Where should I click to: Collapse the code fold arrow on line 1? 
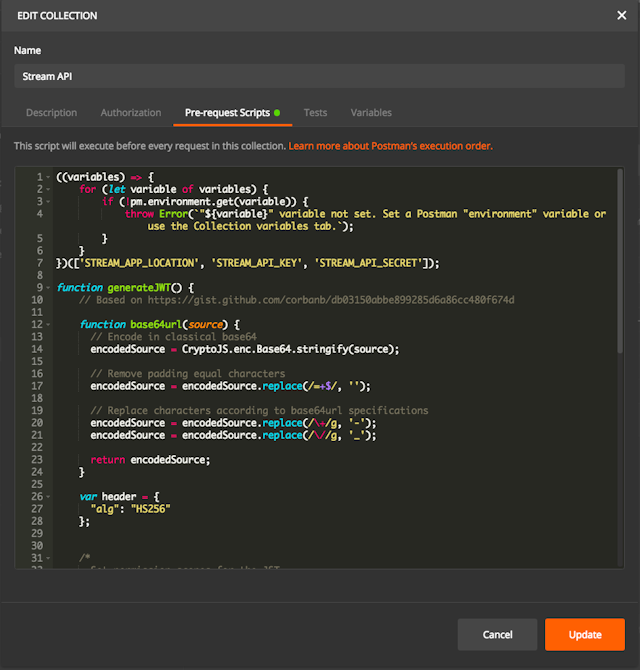(x=47, y=177)
